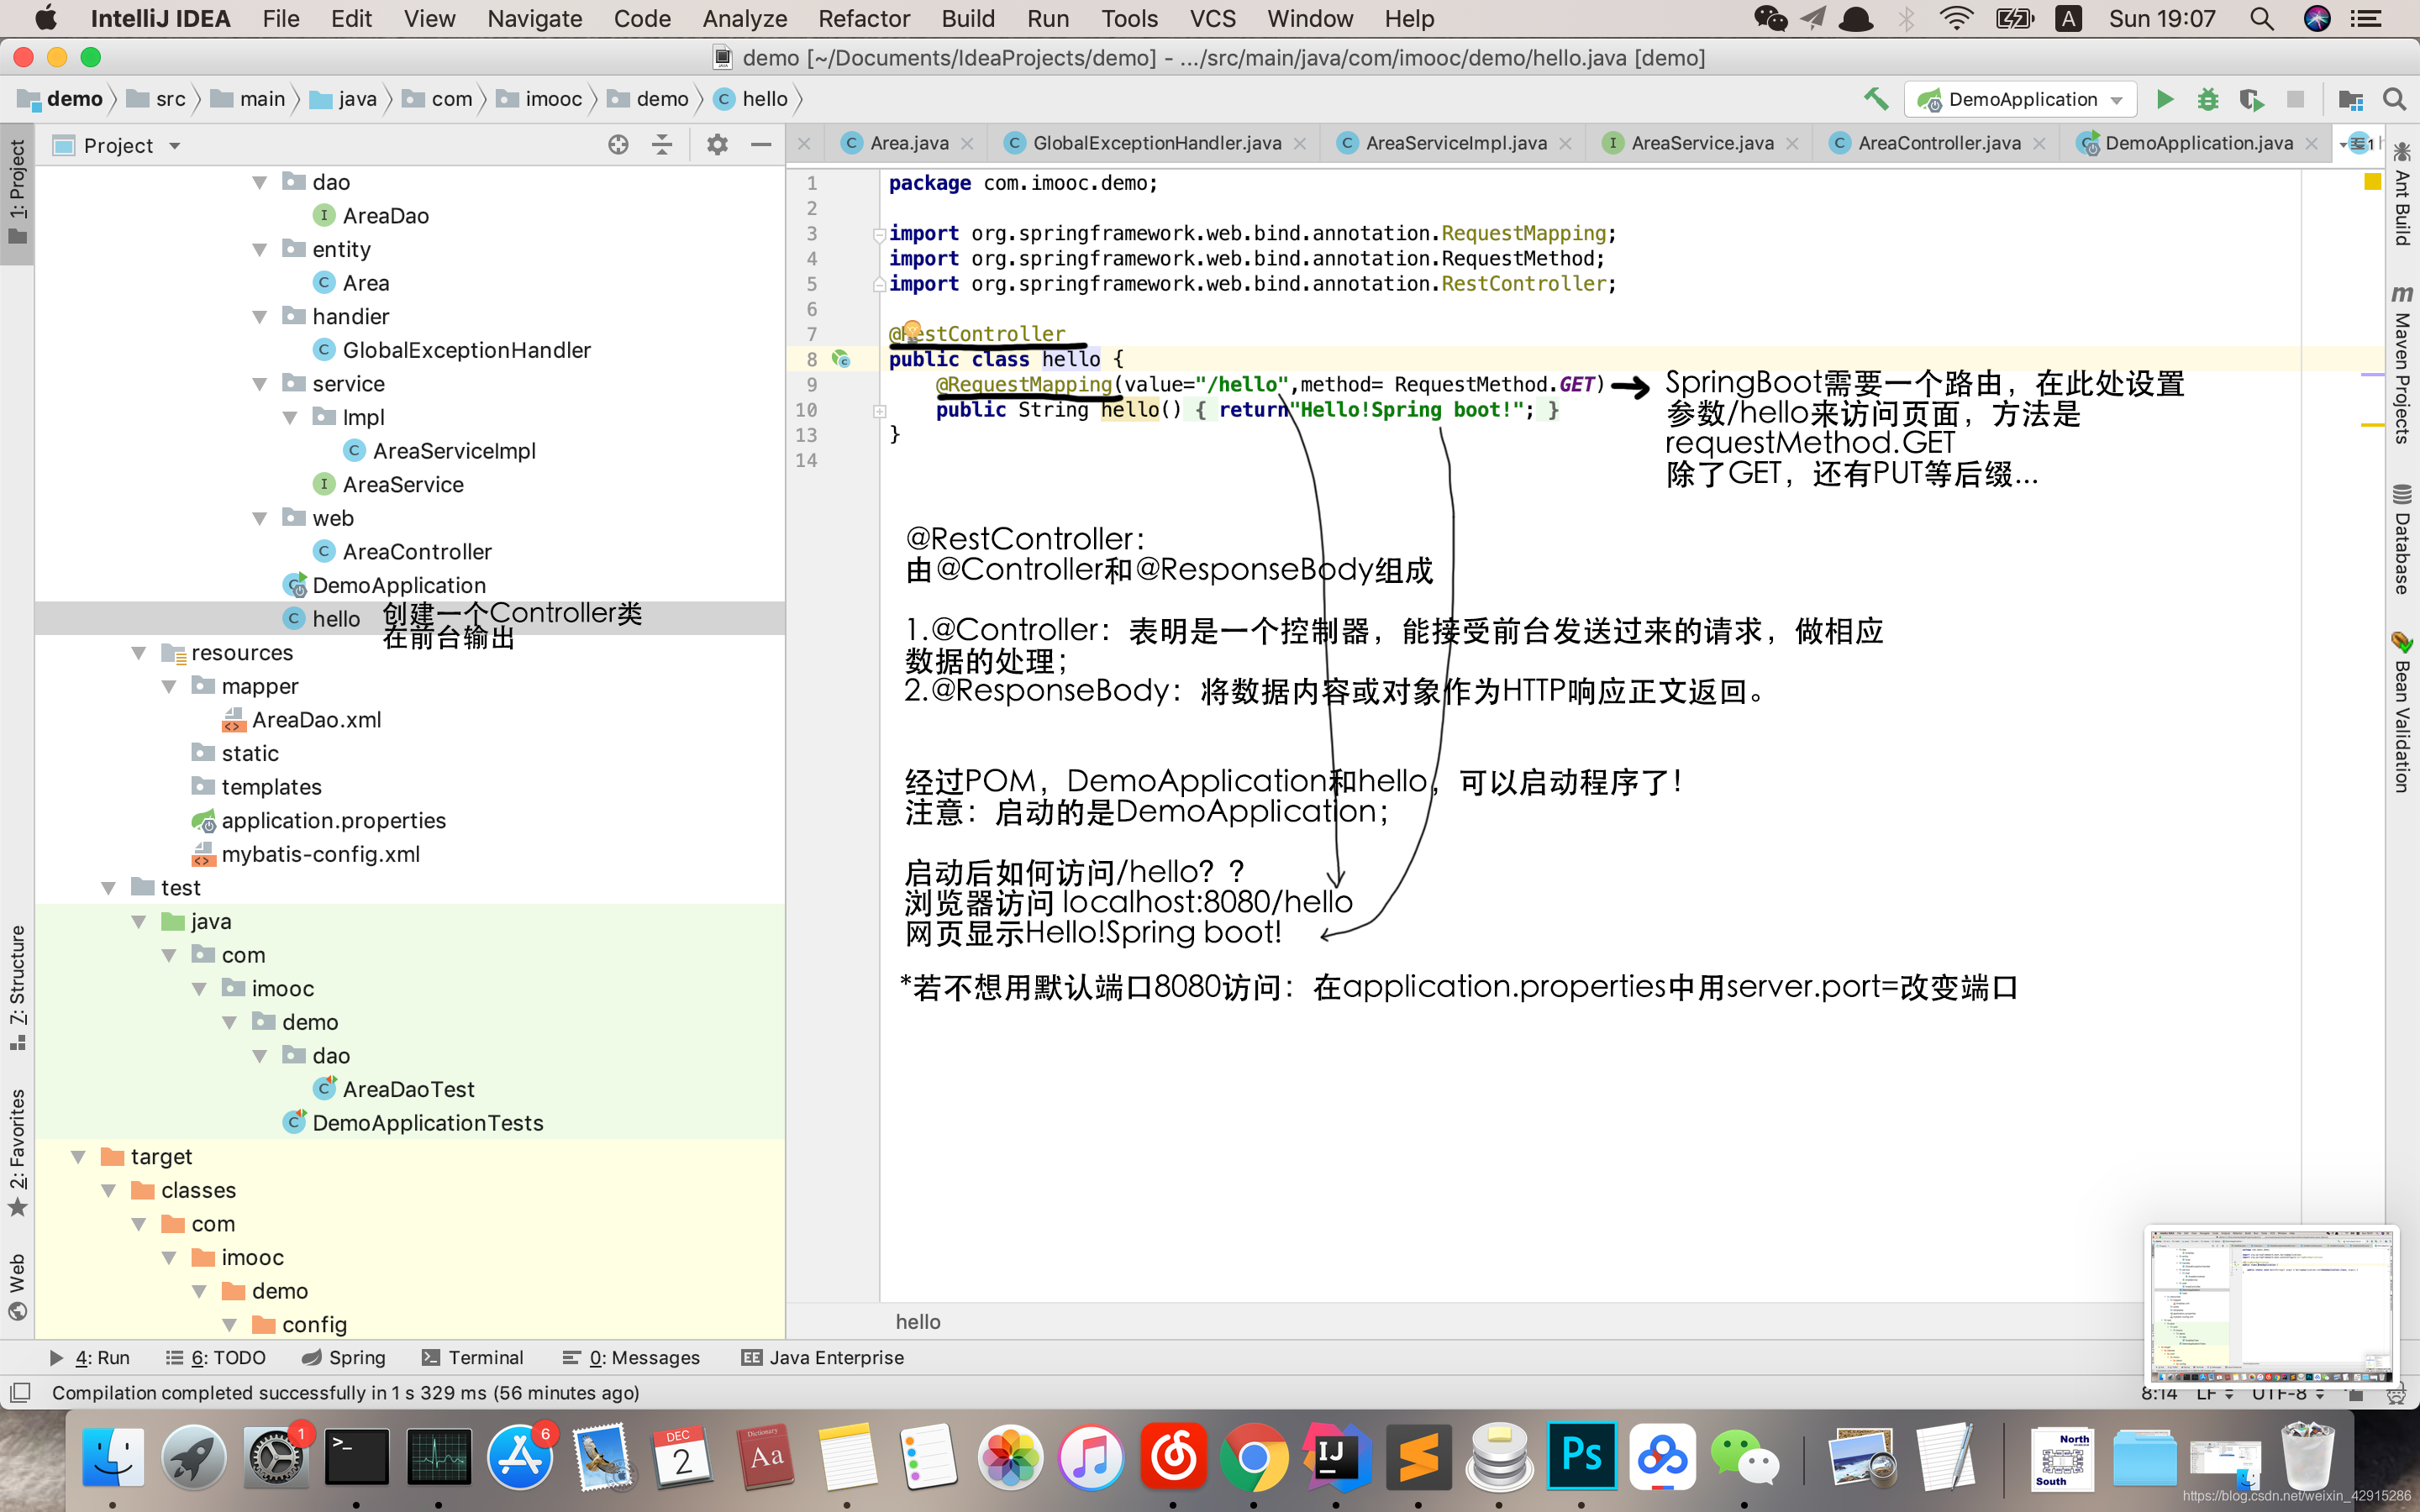Click the Stop process icon
2420x1512 pixels.
(2295, 99)
